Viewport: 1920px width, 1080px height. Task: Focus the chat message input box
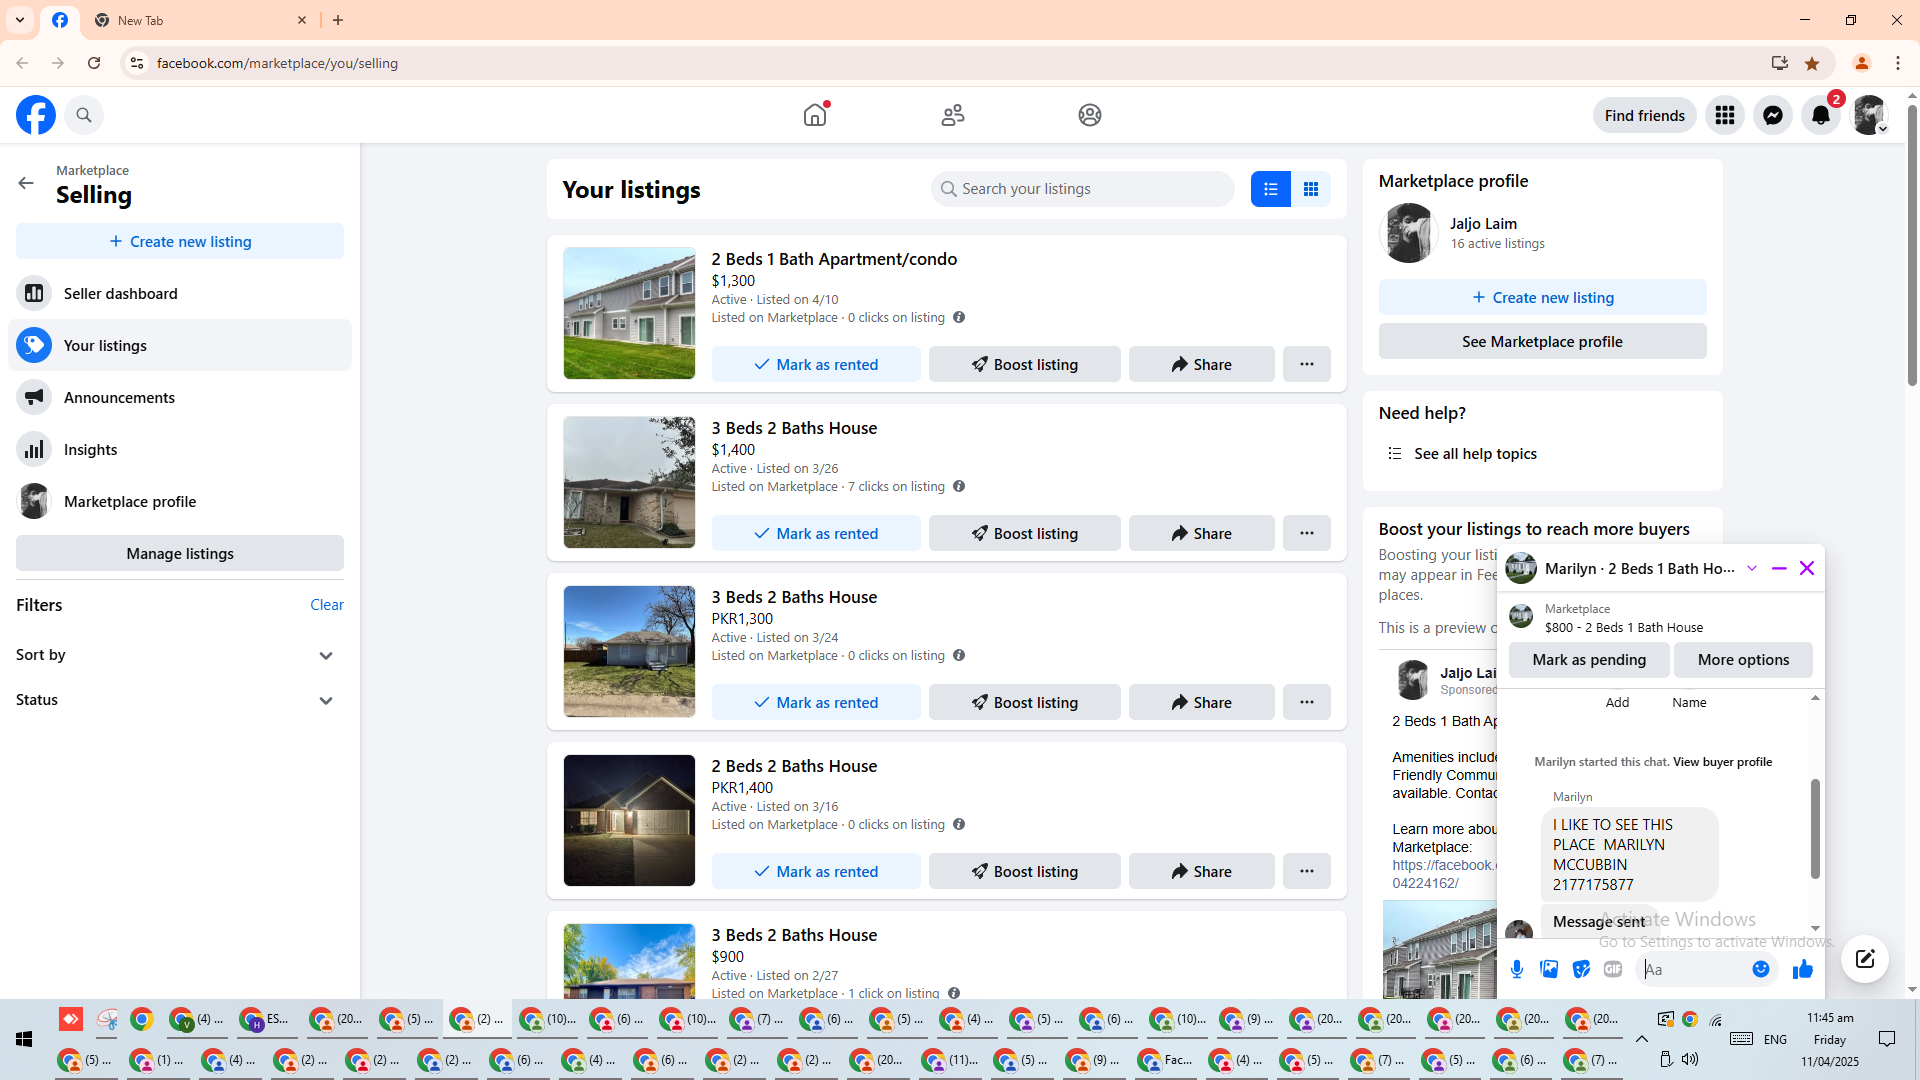pos(1693,969)
